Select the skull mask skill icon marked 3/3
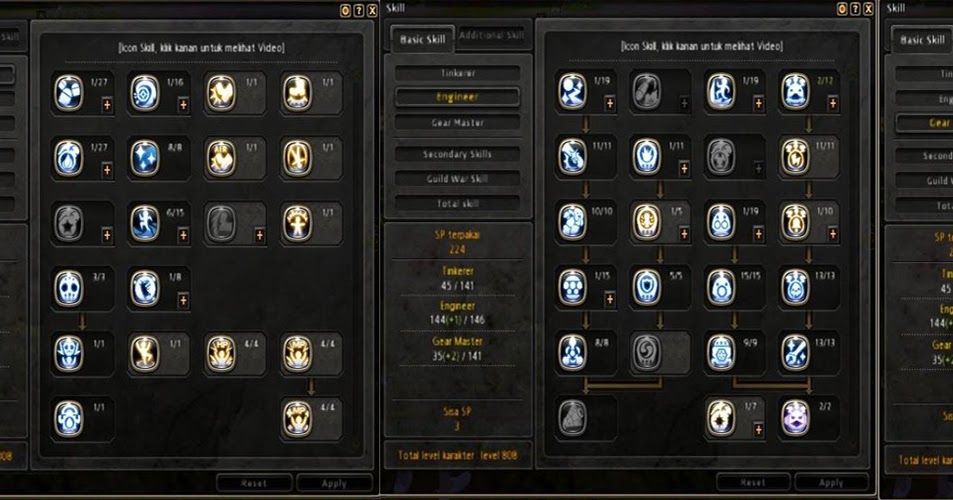This screenshot has width=953, height=500. point(69,288)
